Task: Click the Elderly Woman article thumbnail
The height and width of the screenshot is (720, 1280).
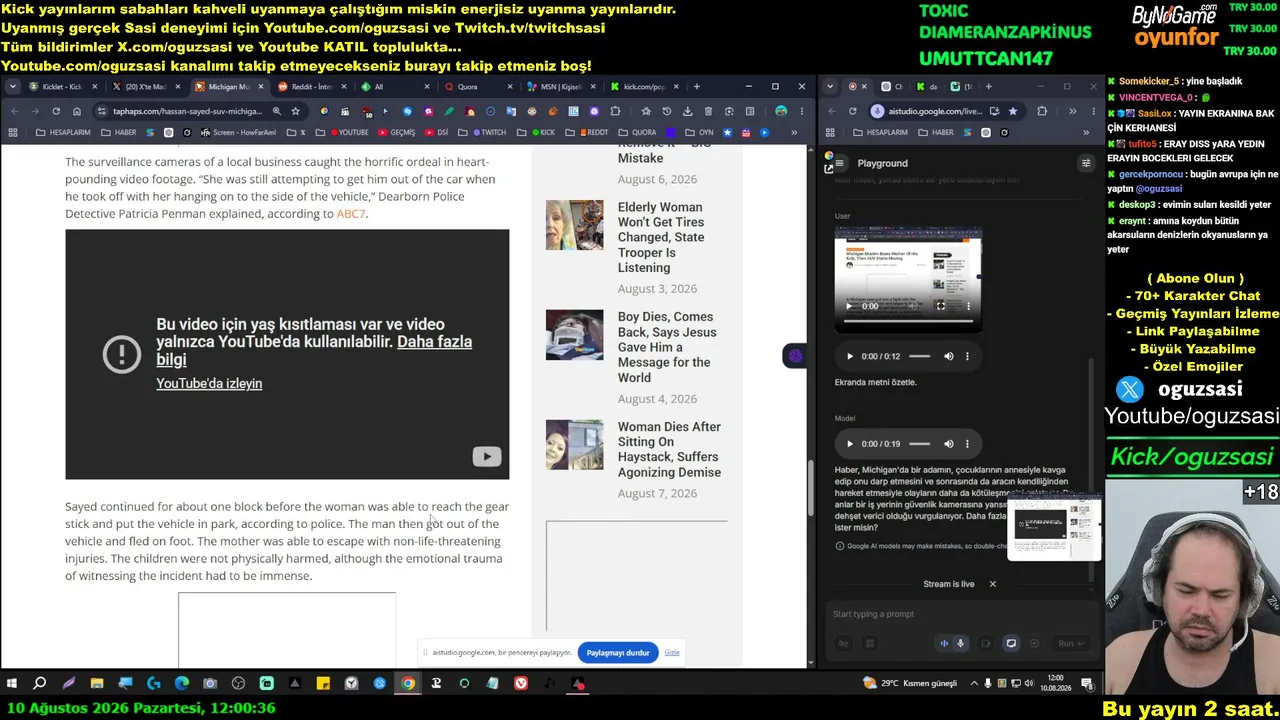Action: [x=575, y=225]
